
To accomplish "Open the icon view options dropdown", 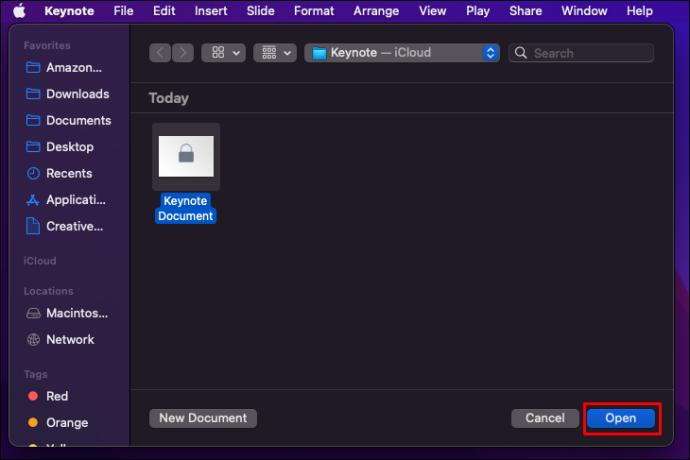I will (224, 53).
